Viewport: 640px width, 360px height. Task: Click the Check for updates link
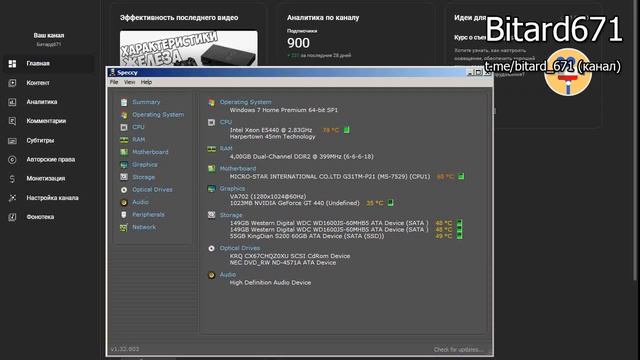tap(458, 349)
